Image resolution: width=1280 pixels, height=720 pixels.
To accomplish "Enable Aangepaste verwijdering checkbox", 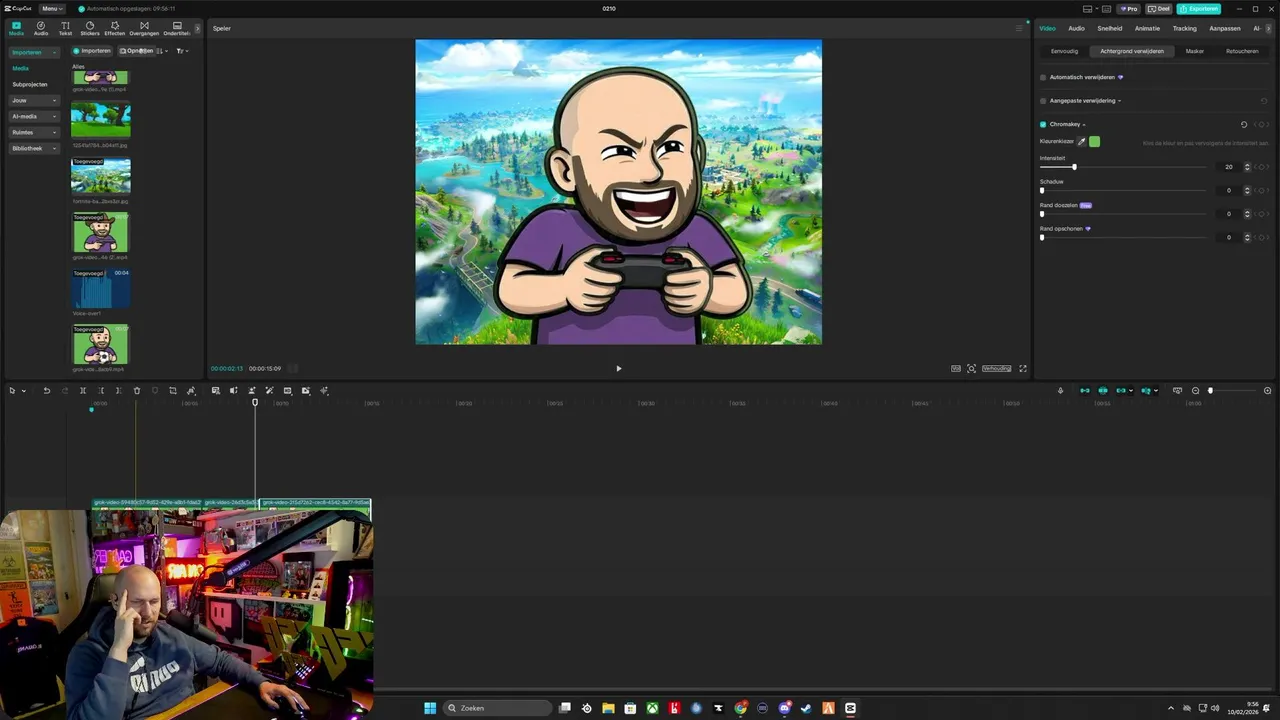I will pos(1043,101).
